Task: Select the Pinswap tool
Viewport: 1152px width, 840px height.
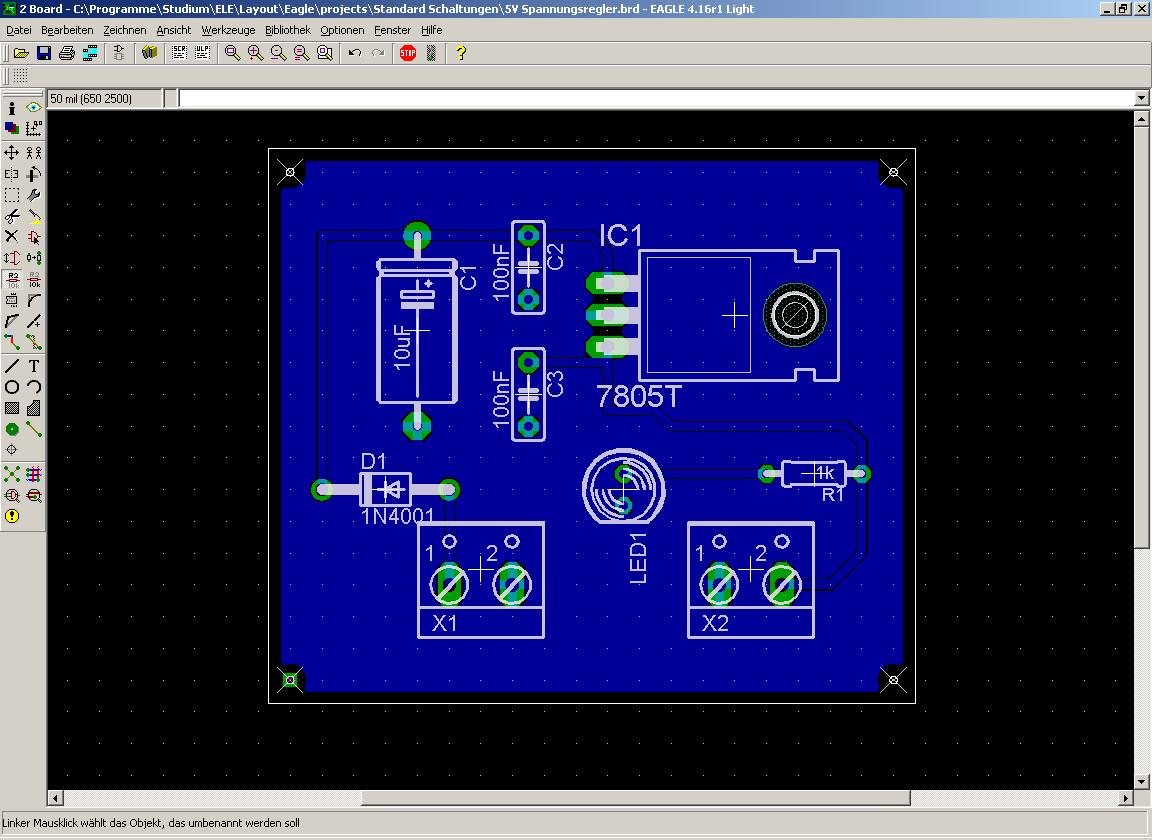Action: 12,258
